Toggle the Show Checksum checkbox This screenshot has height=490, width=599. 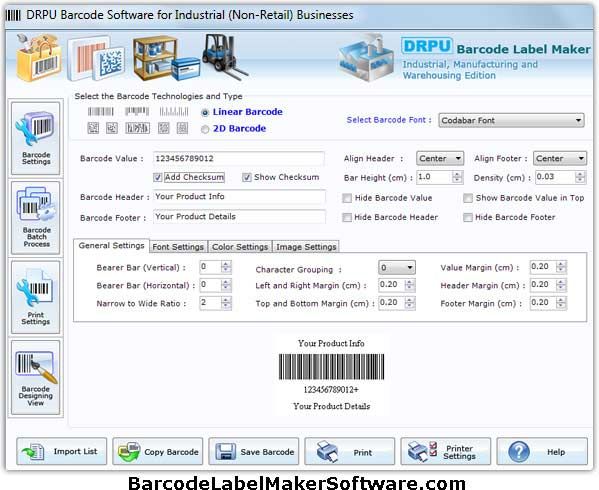pyautogui.click(x=247, y=178)
